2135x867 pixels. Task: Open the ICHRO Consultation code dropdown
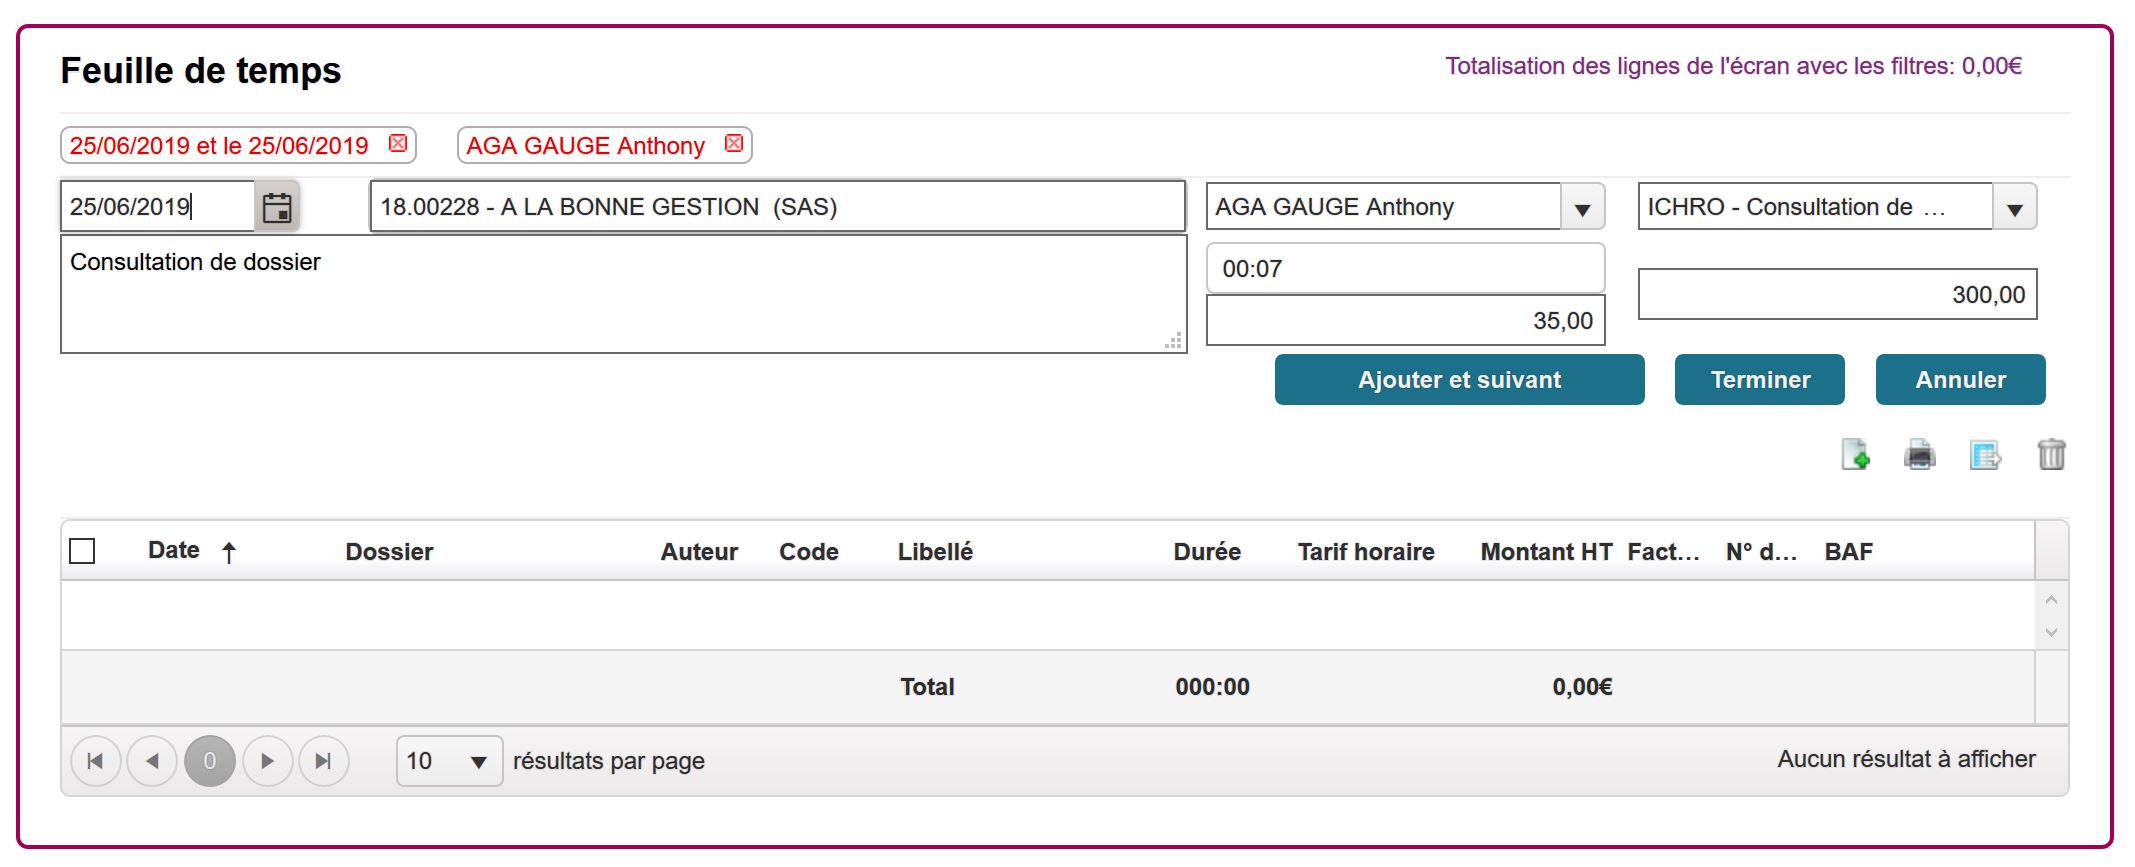pyautogui.click(x=2015, y=208)
